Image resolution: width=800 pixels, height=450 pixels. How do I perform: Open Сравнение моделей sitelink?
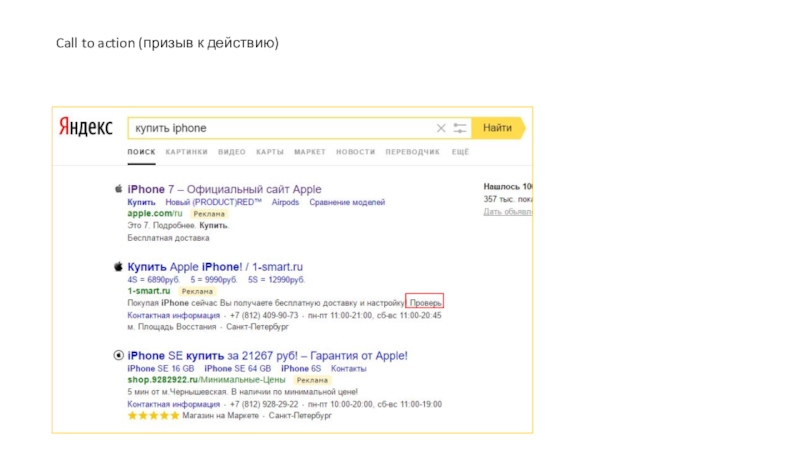(x=347, y=202)
